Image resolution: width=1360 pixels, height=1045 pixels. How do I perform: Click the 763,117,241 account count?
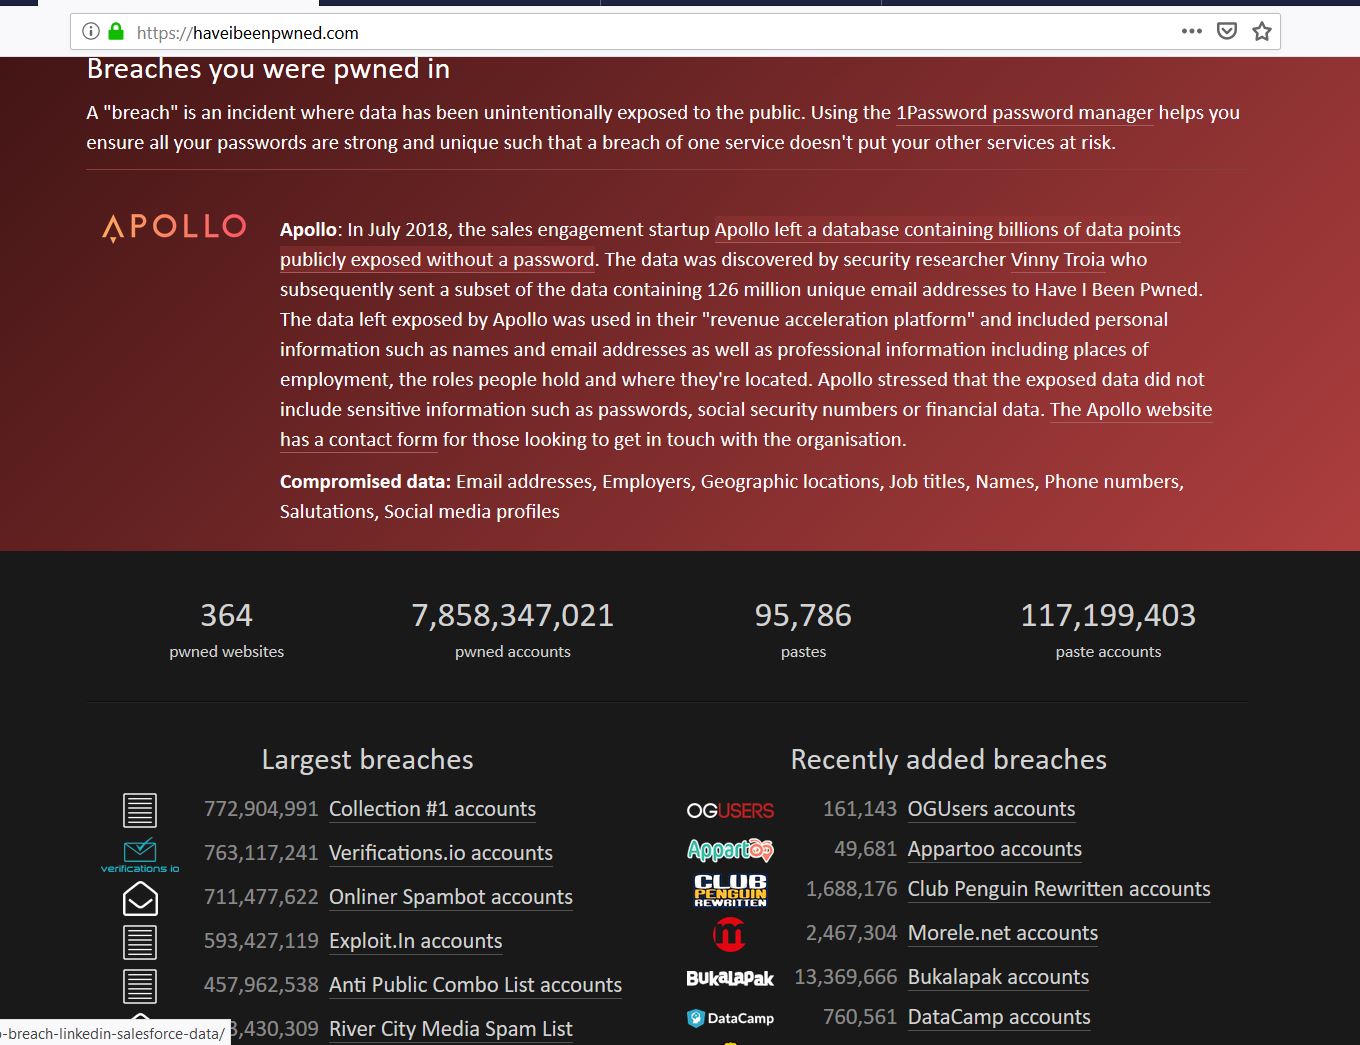pyautogui.click(x=261, y=853)
